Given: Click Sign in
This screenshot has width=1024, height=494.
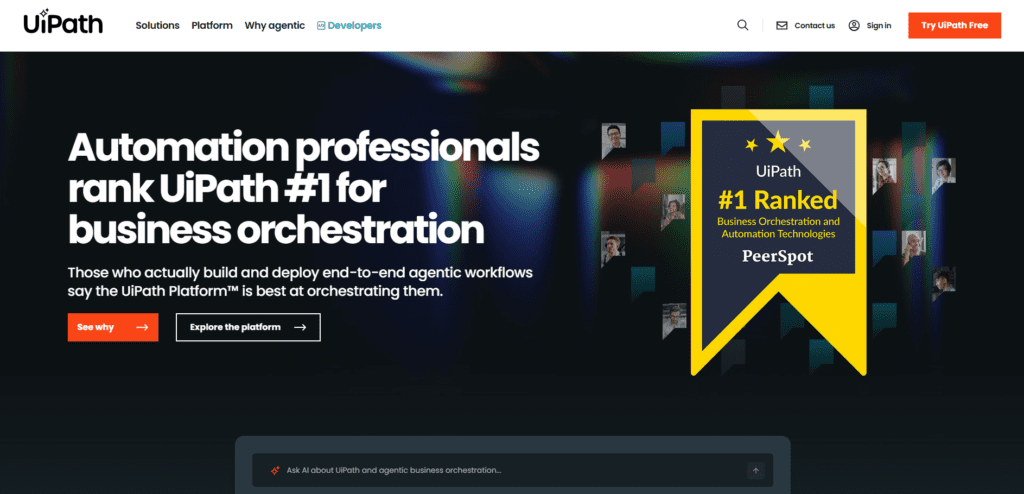Looking at the screenshot, I should 878,25.
